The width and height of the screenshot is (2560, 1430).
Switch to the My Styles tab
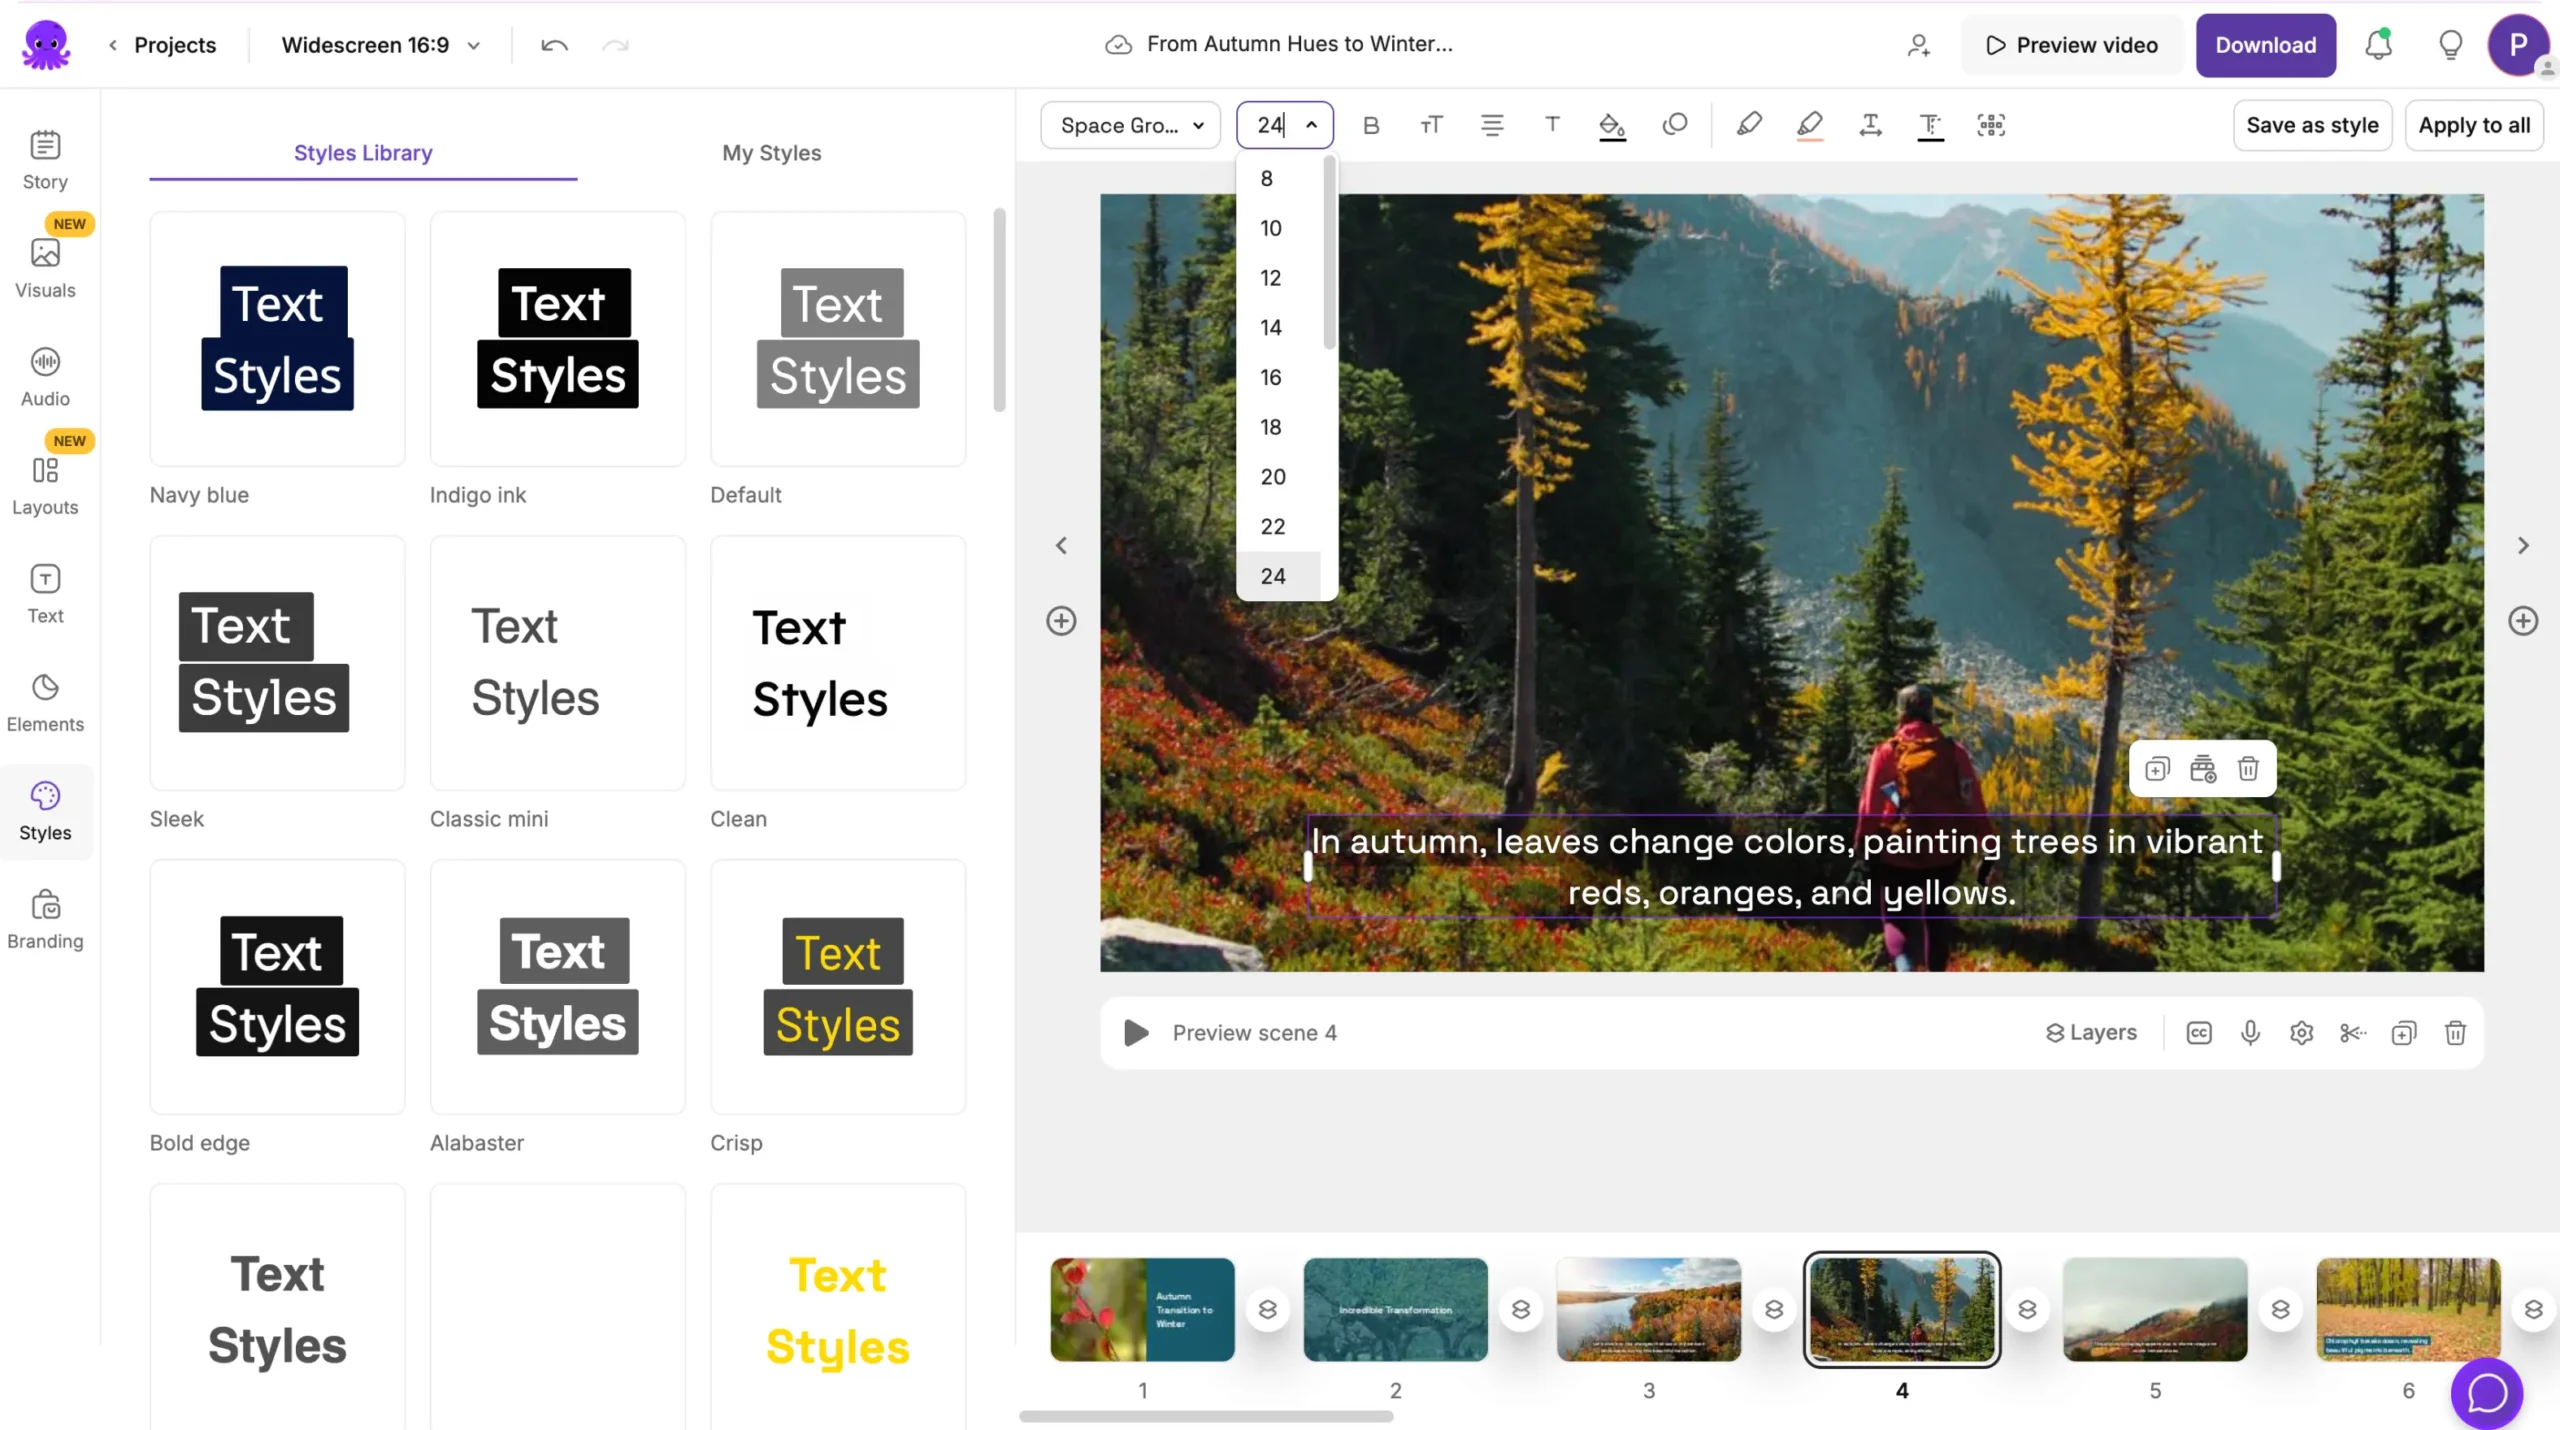[x=771, y=153]
